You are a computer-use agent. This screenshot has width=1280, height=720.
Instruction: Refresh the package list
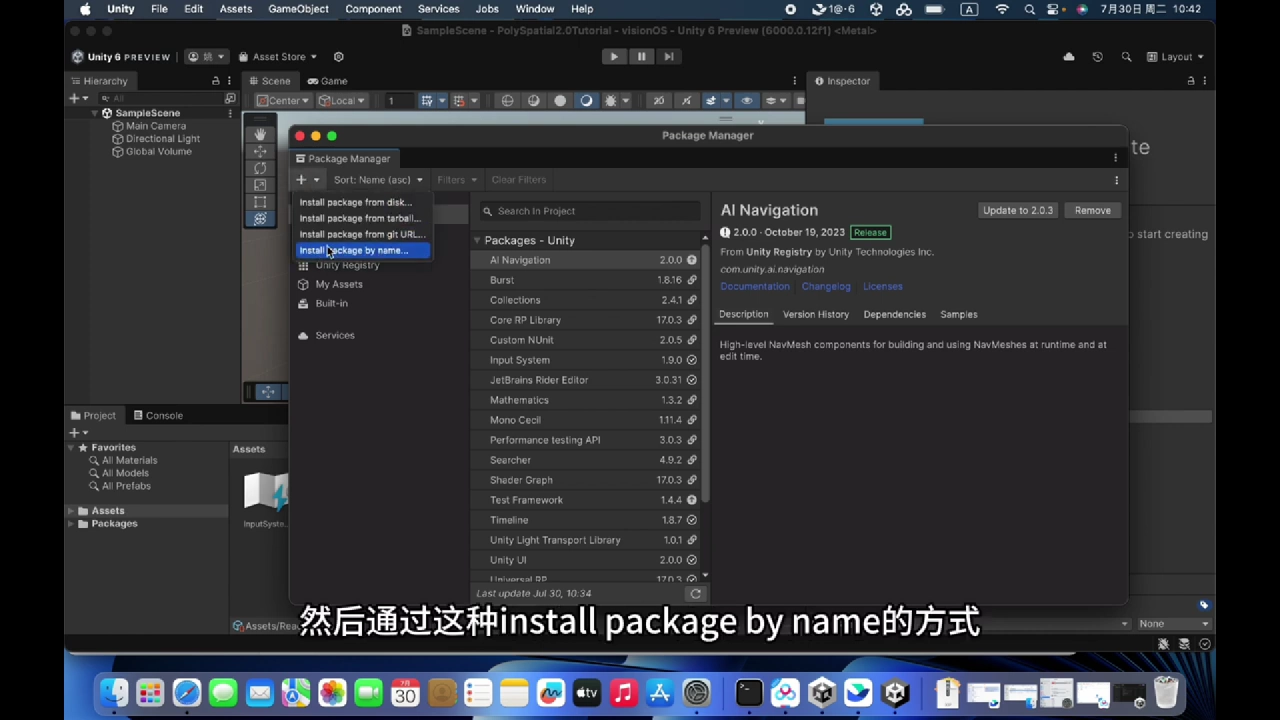pyautogui.click(x=695, y=593)
